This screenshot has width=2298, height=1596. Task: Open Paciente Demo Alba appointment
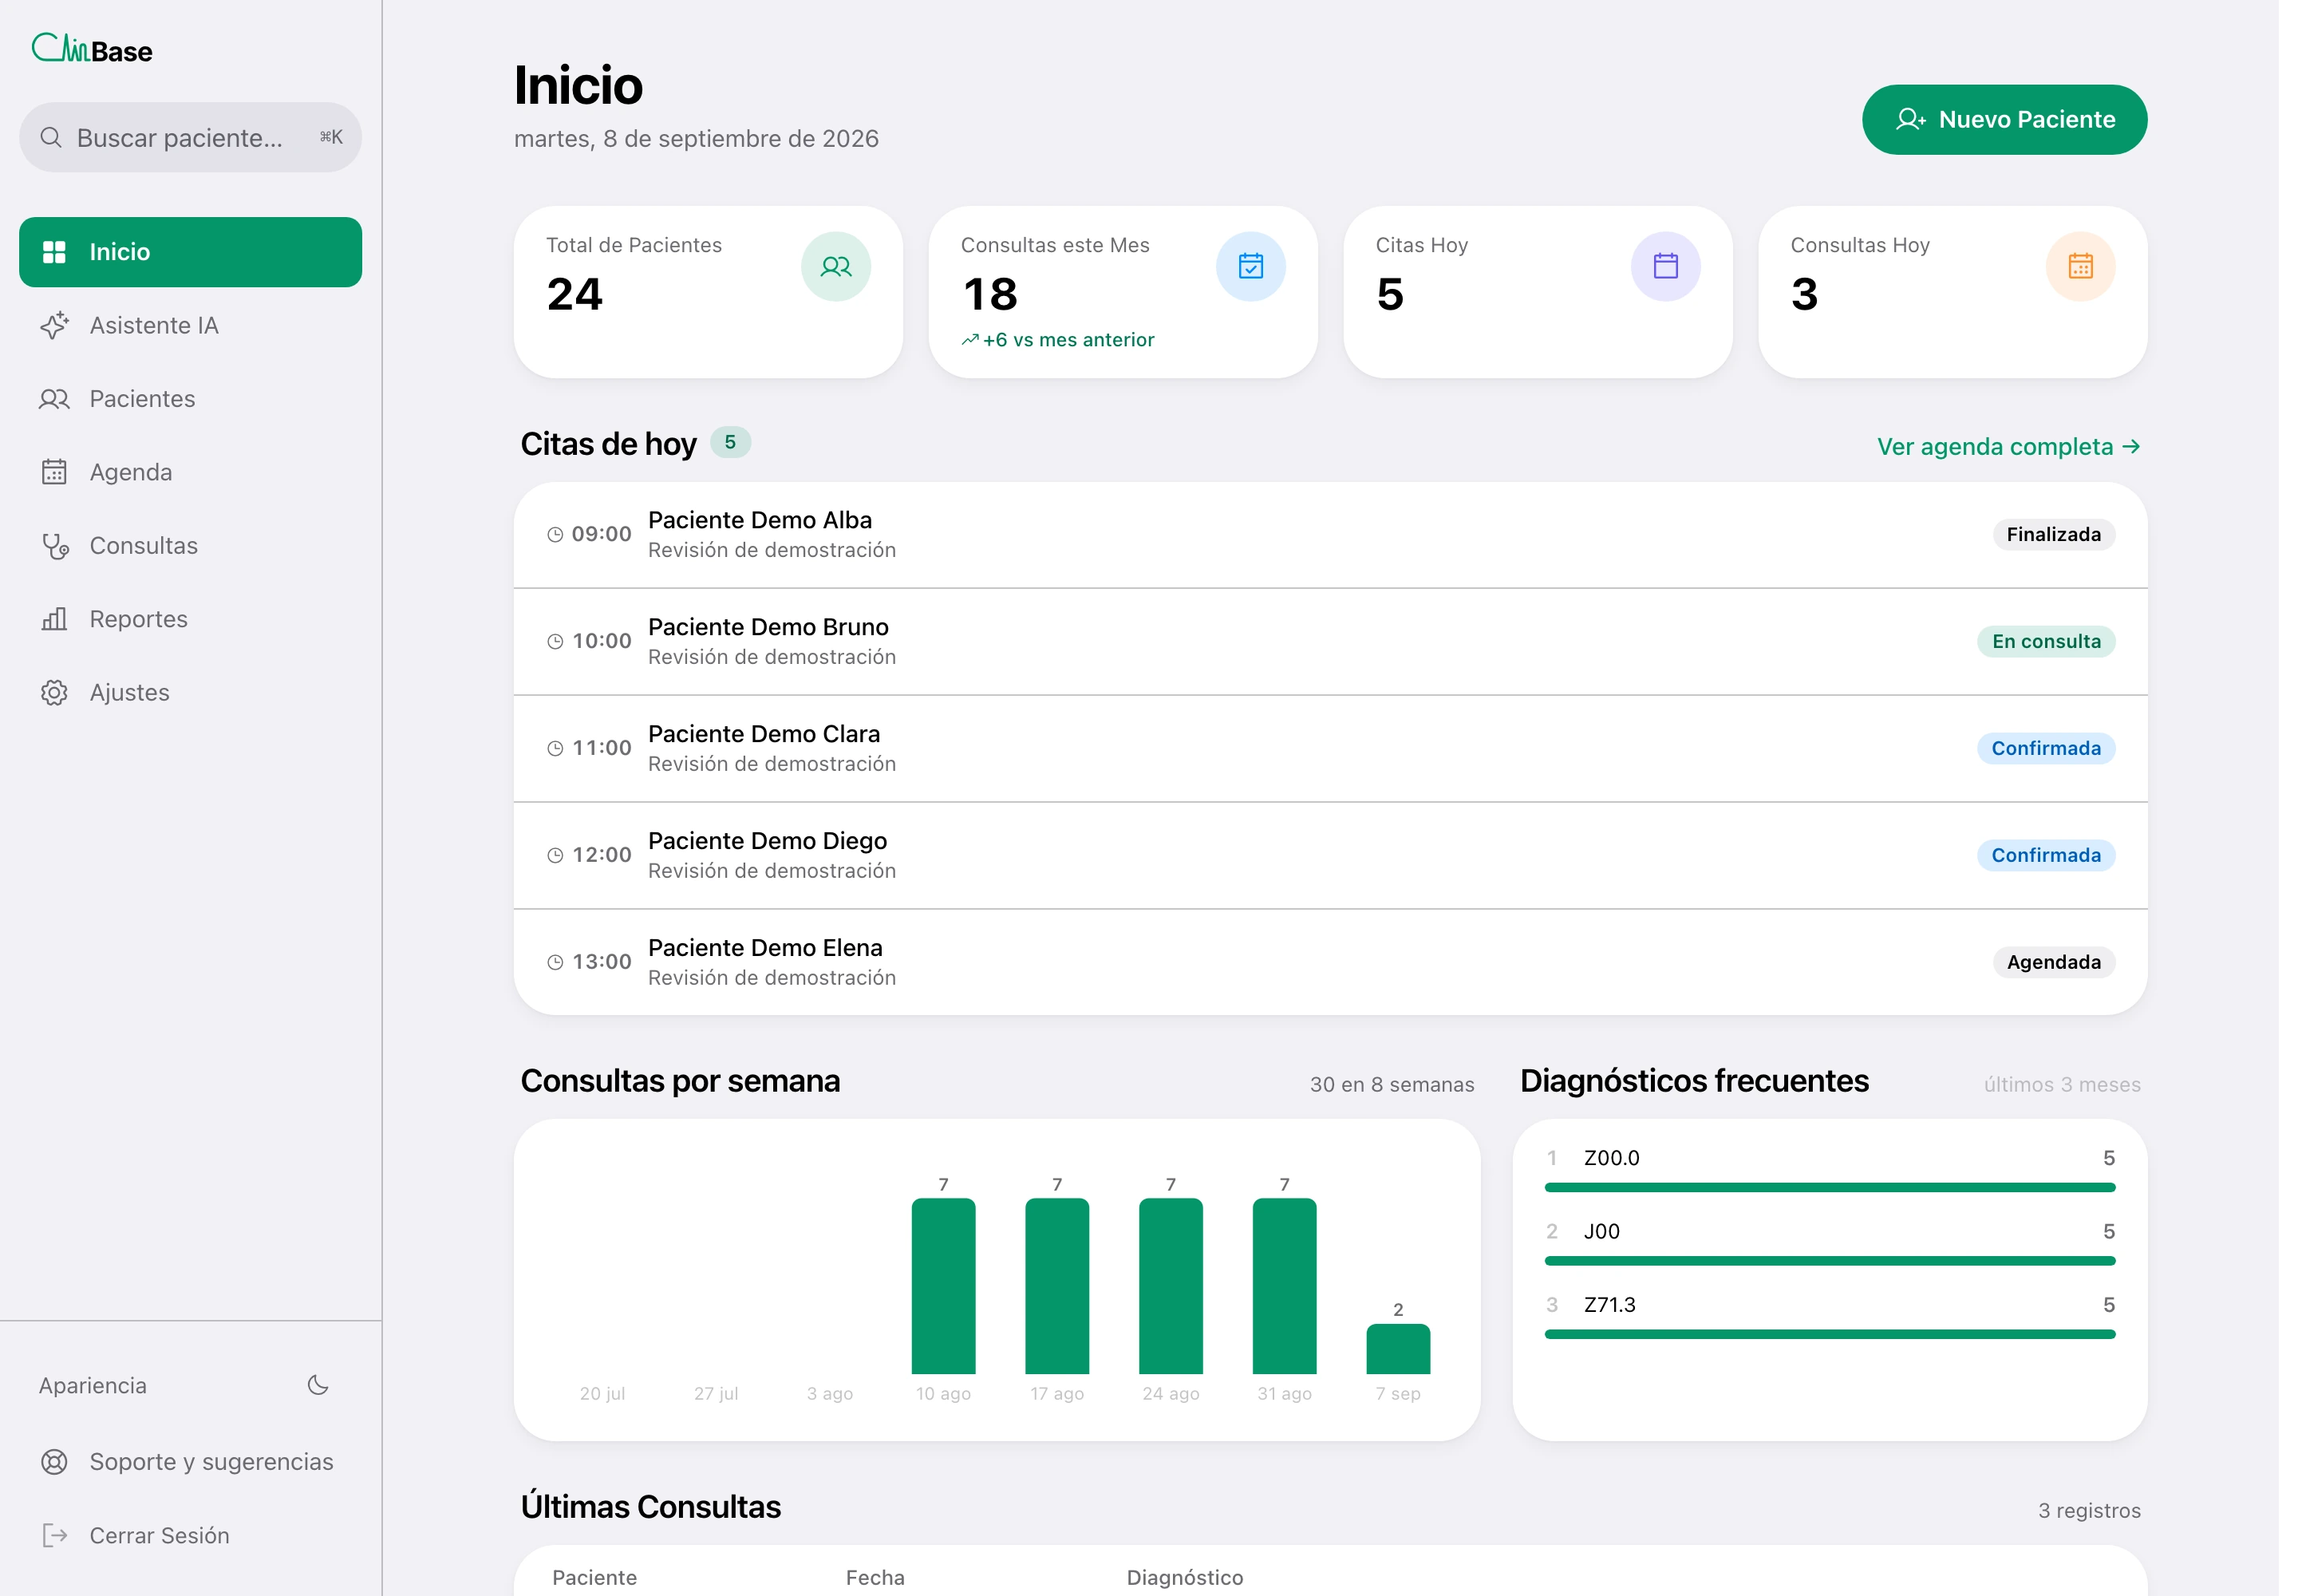pyautogui.click(x=1330, y=535)
